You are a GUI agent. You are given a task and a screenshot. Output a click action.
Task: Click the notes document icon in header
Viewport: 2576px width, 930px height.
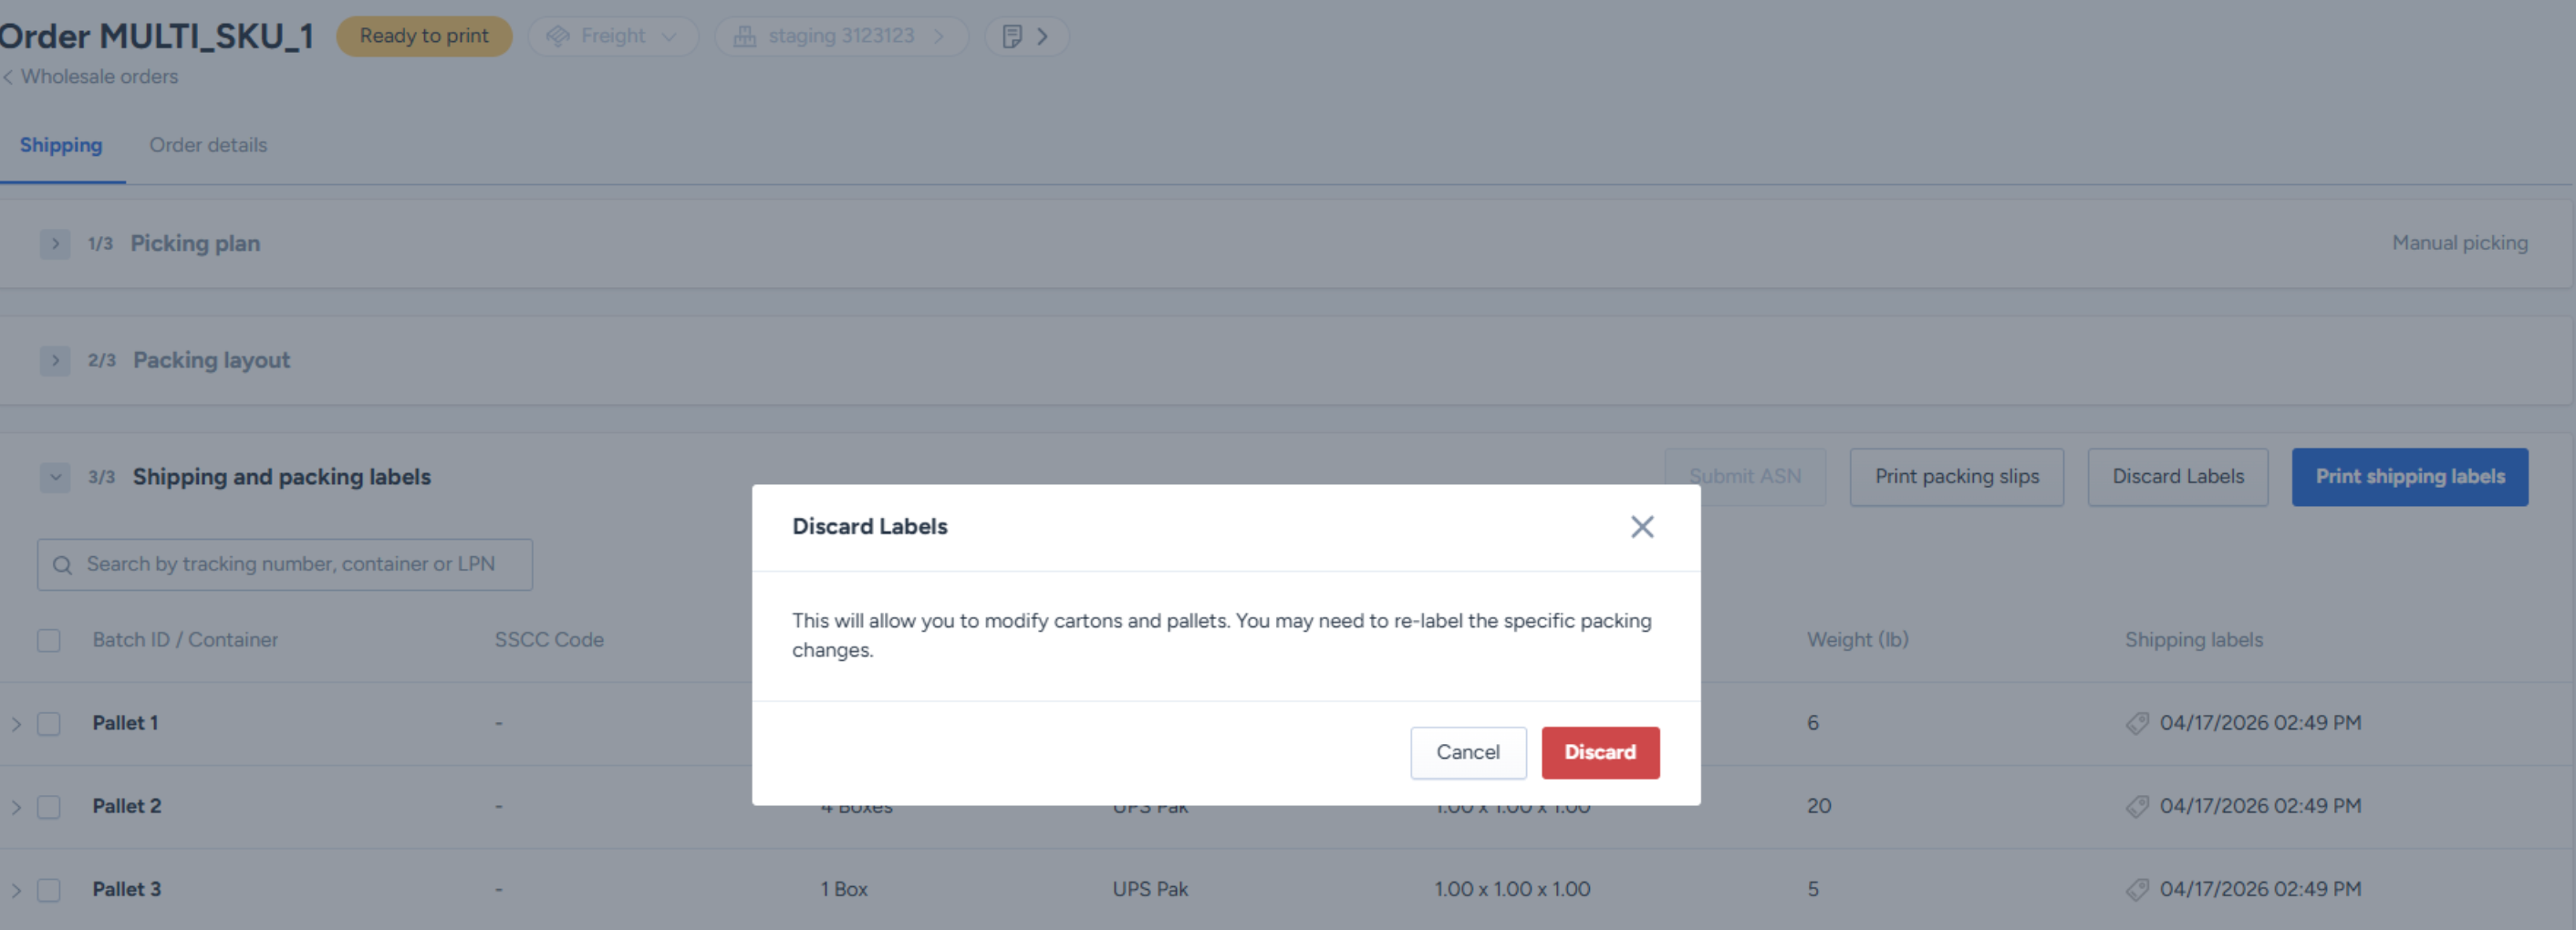click(x=1012, y=37)
